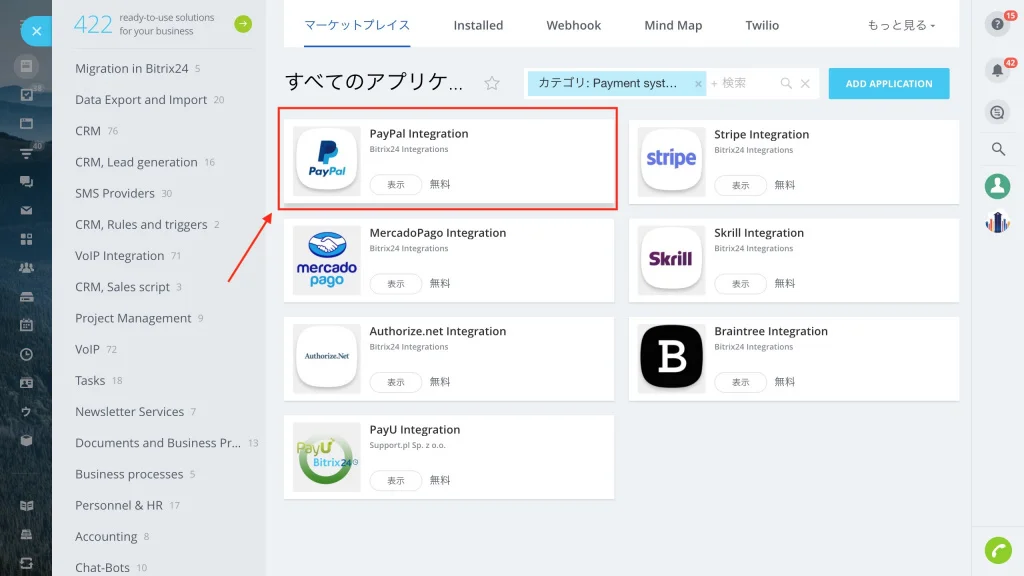Click the ADD APPLICATION button
1024x576 pixels.
pyautogui.click(x=889, y=84)
